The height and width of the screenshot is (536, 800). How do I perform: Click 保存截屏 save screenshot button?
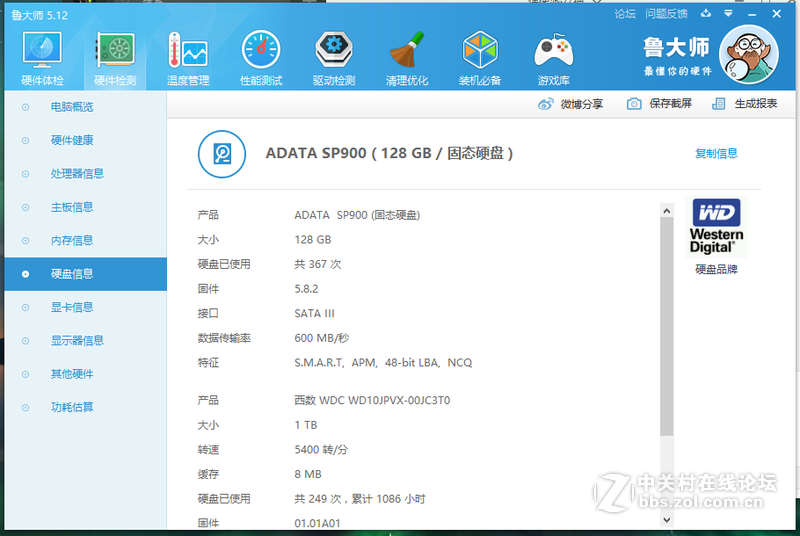coord(659,104)
